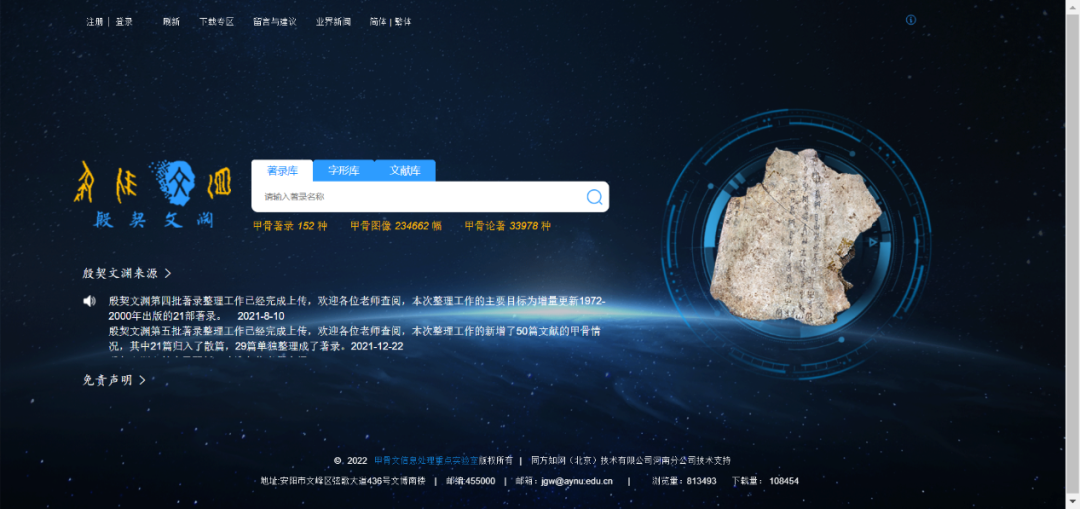Switch language to 繁体
The image size is (1080, 509).
click(x=403, y=22)
